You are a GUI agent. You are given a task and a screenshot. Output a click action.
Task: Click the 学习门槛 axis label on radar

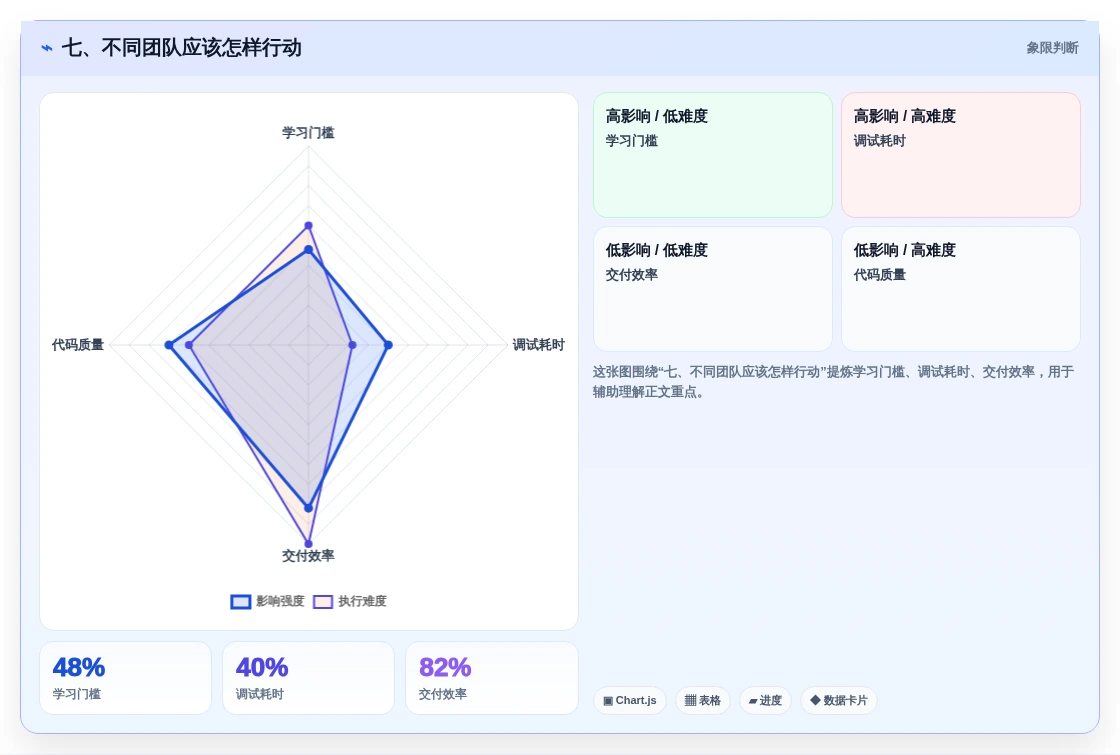pyautogui.click(x=308, y=133)
